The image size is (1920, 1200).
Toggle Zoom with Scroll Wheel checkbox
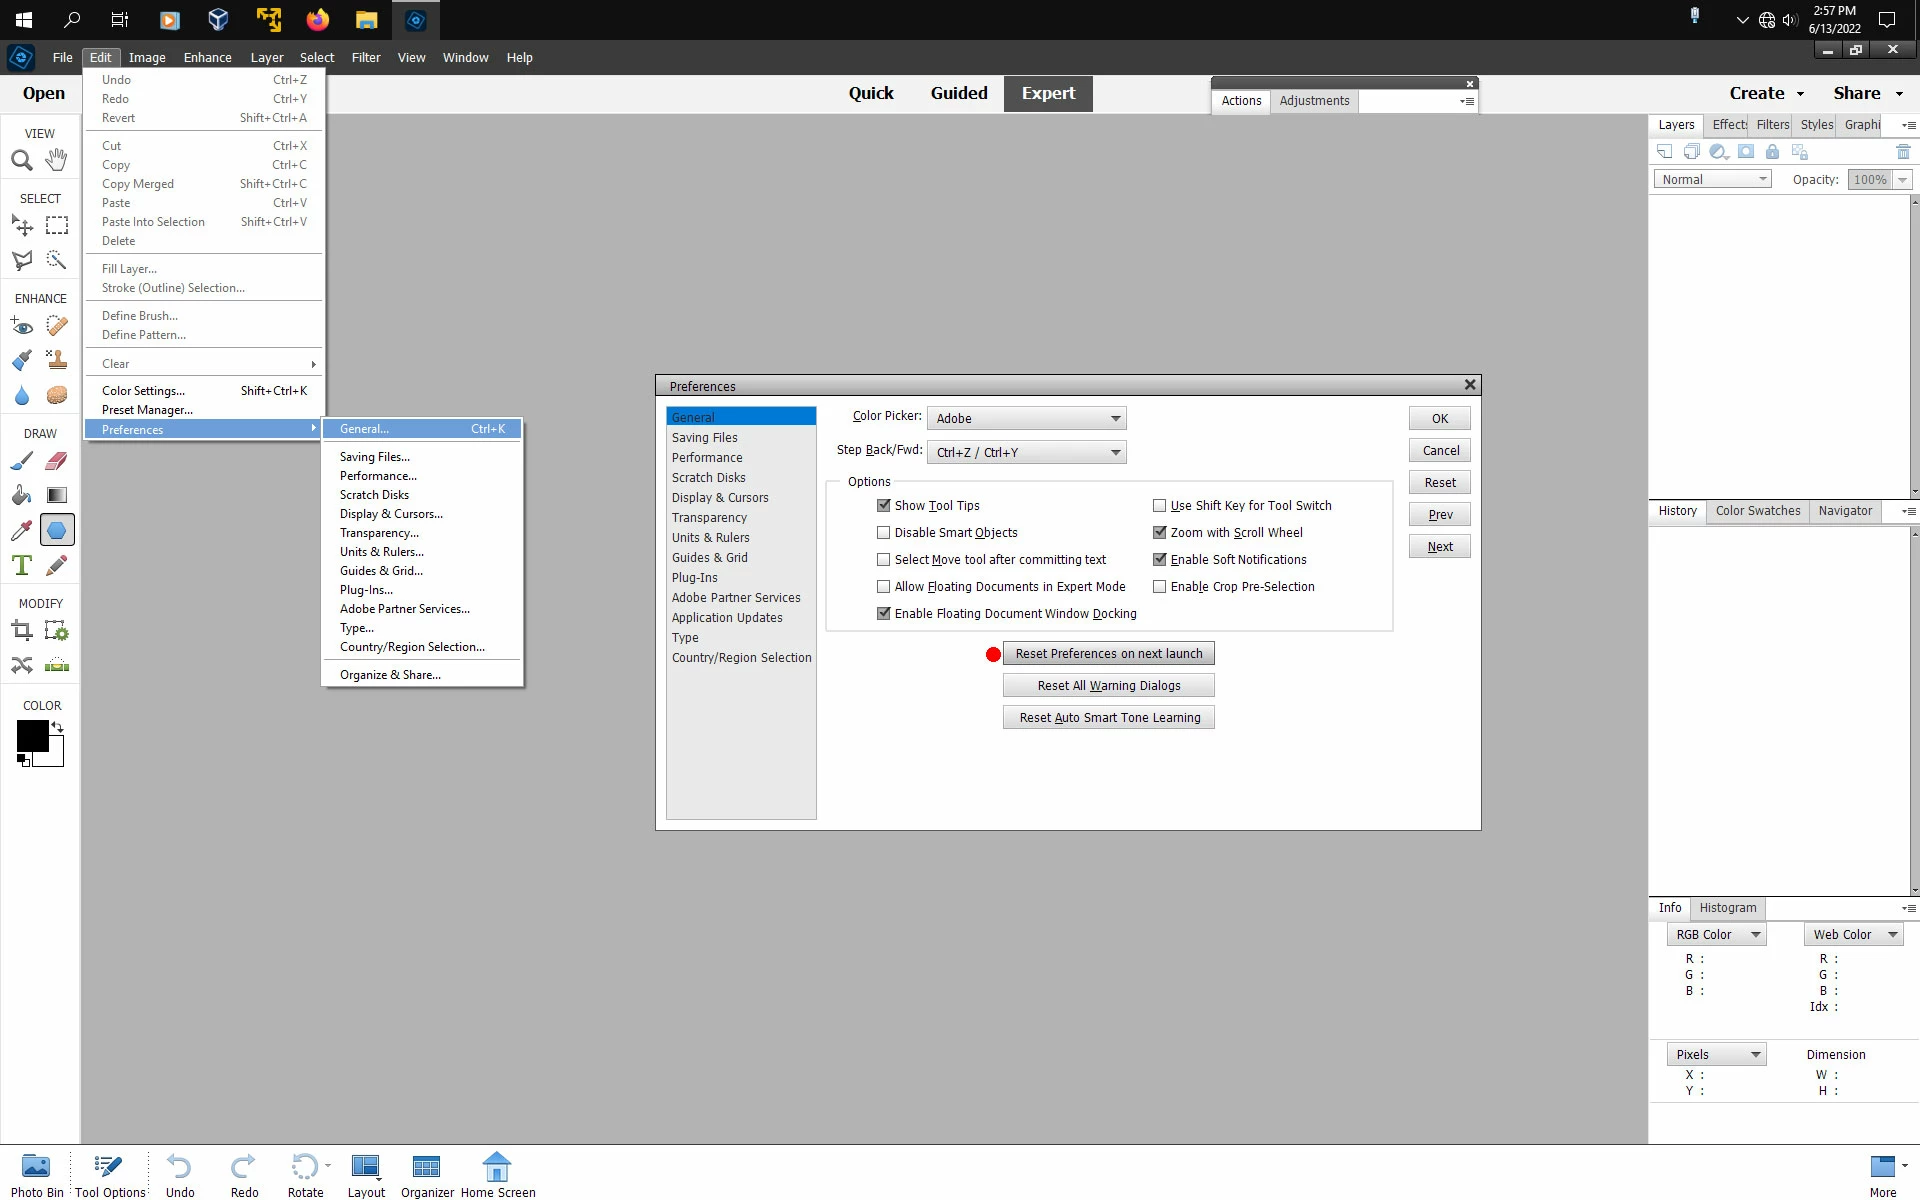pos(1159,533)
